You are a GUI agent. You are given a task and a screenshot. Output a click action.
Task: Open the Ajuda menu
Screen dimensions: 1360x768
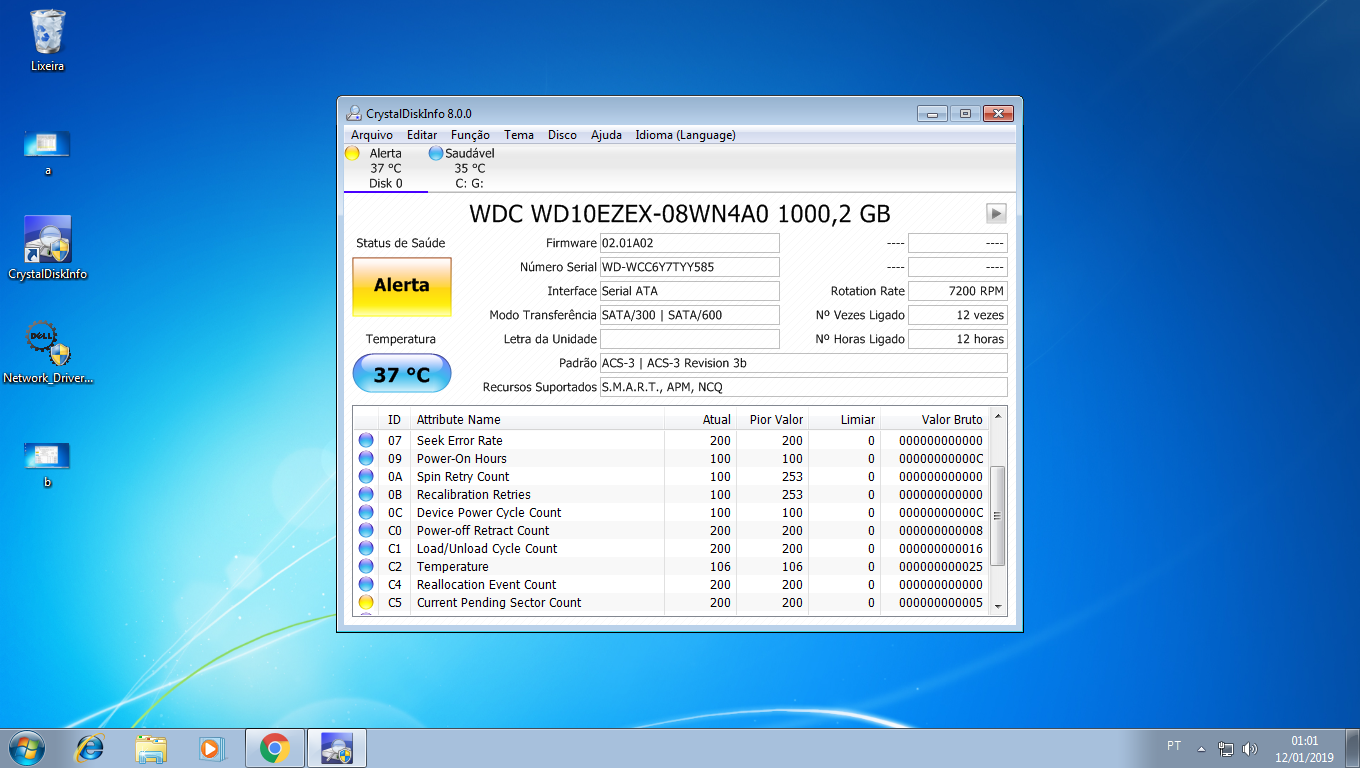click(606, 135)
